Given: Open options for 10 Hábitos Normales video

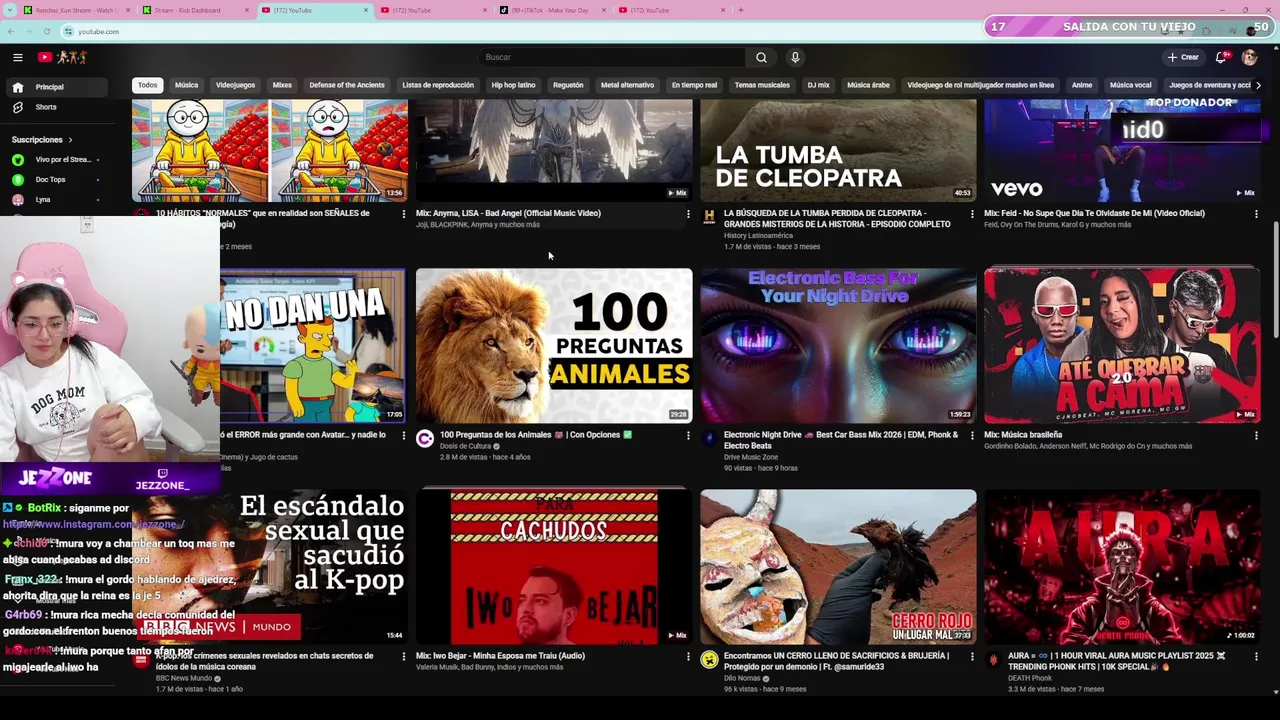Looking at the screenshot, I should tap(404, 214).
